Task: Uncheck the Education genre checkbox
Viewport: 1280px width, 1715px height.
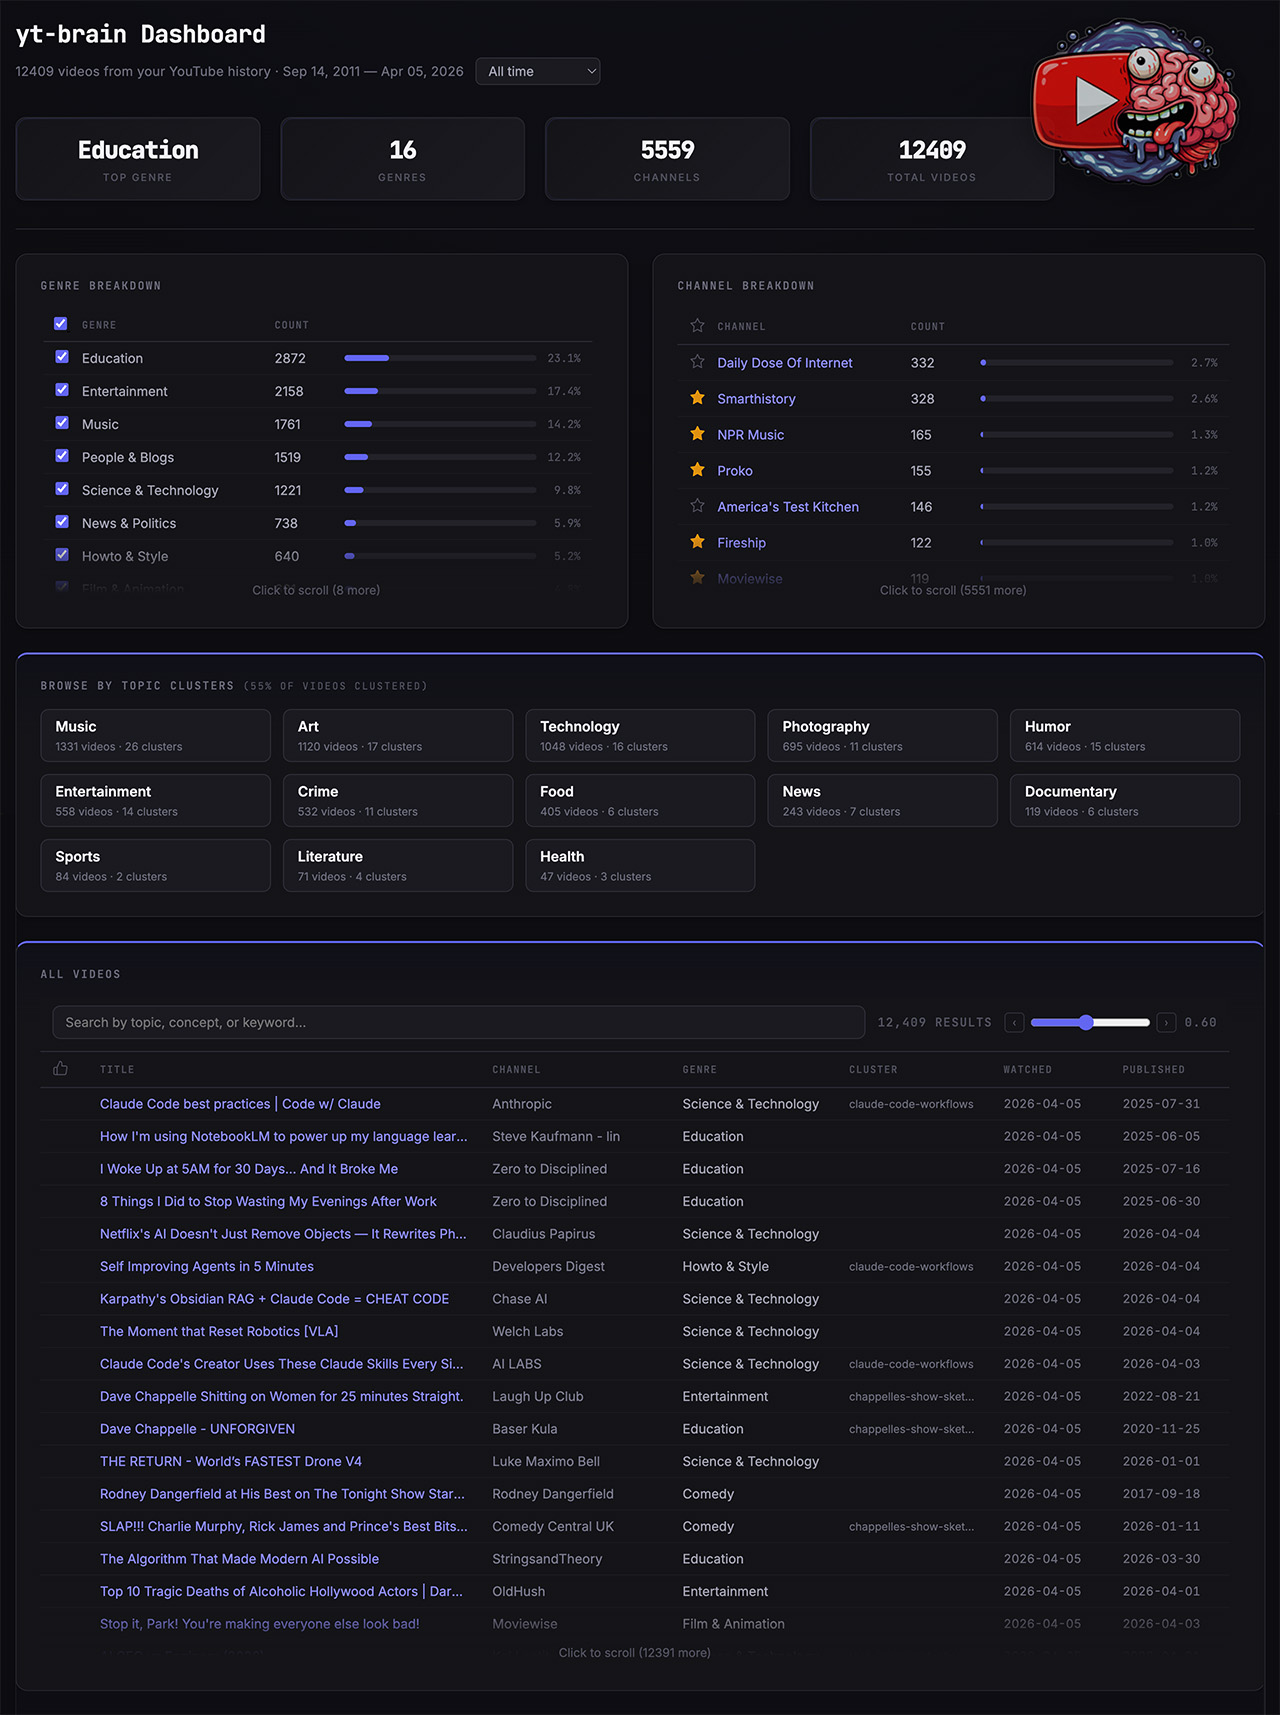Action: 62,357
